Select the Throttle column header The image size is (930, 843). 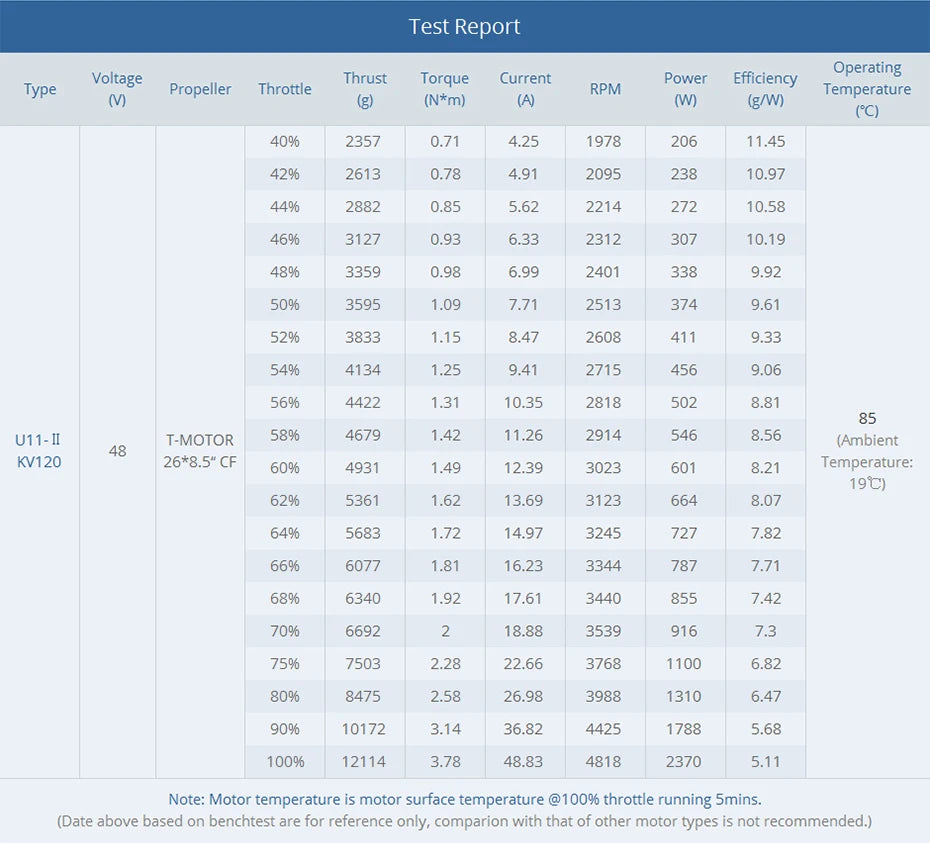(x=285, y=89)
